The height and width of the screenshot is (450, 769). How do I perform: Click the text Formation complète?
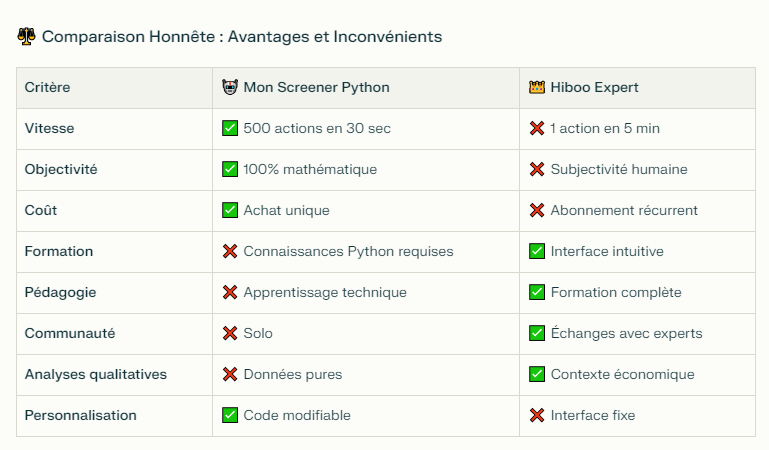click(x=616, y=293)
